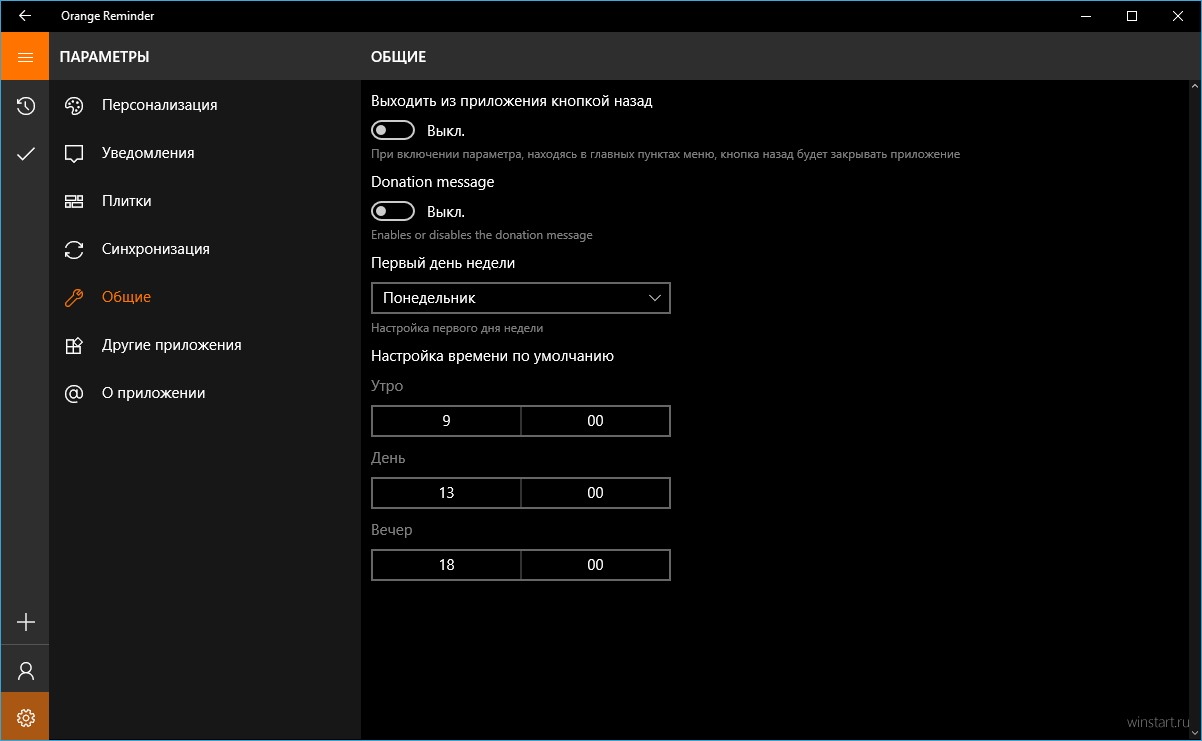Show the О приложении page
1202x741 pixels.
click(205, 393)
